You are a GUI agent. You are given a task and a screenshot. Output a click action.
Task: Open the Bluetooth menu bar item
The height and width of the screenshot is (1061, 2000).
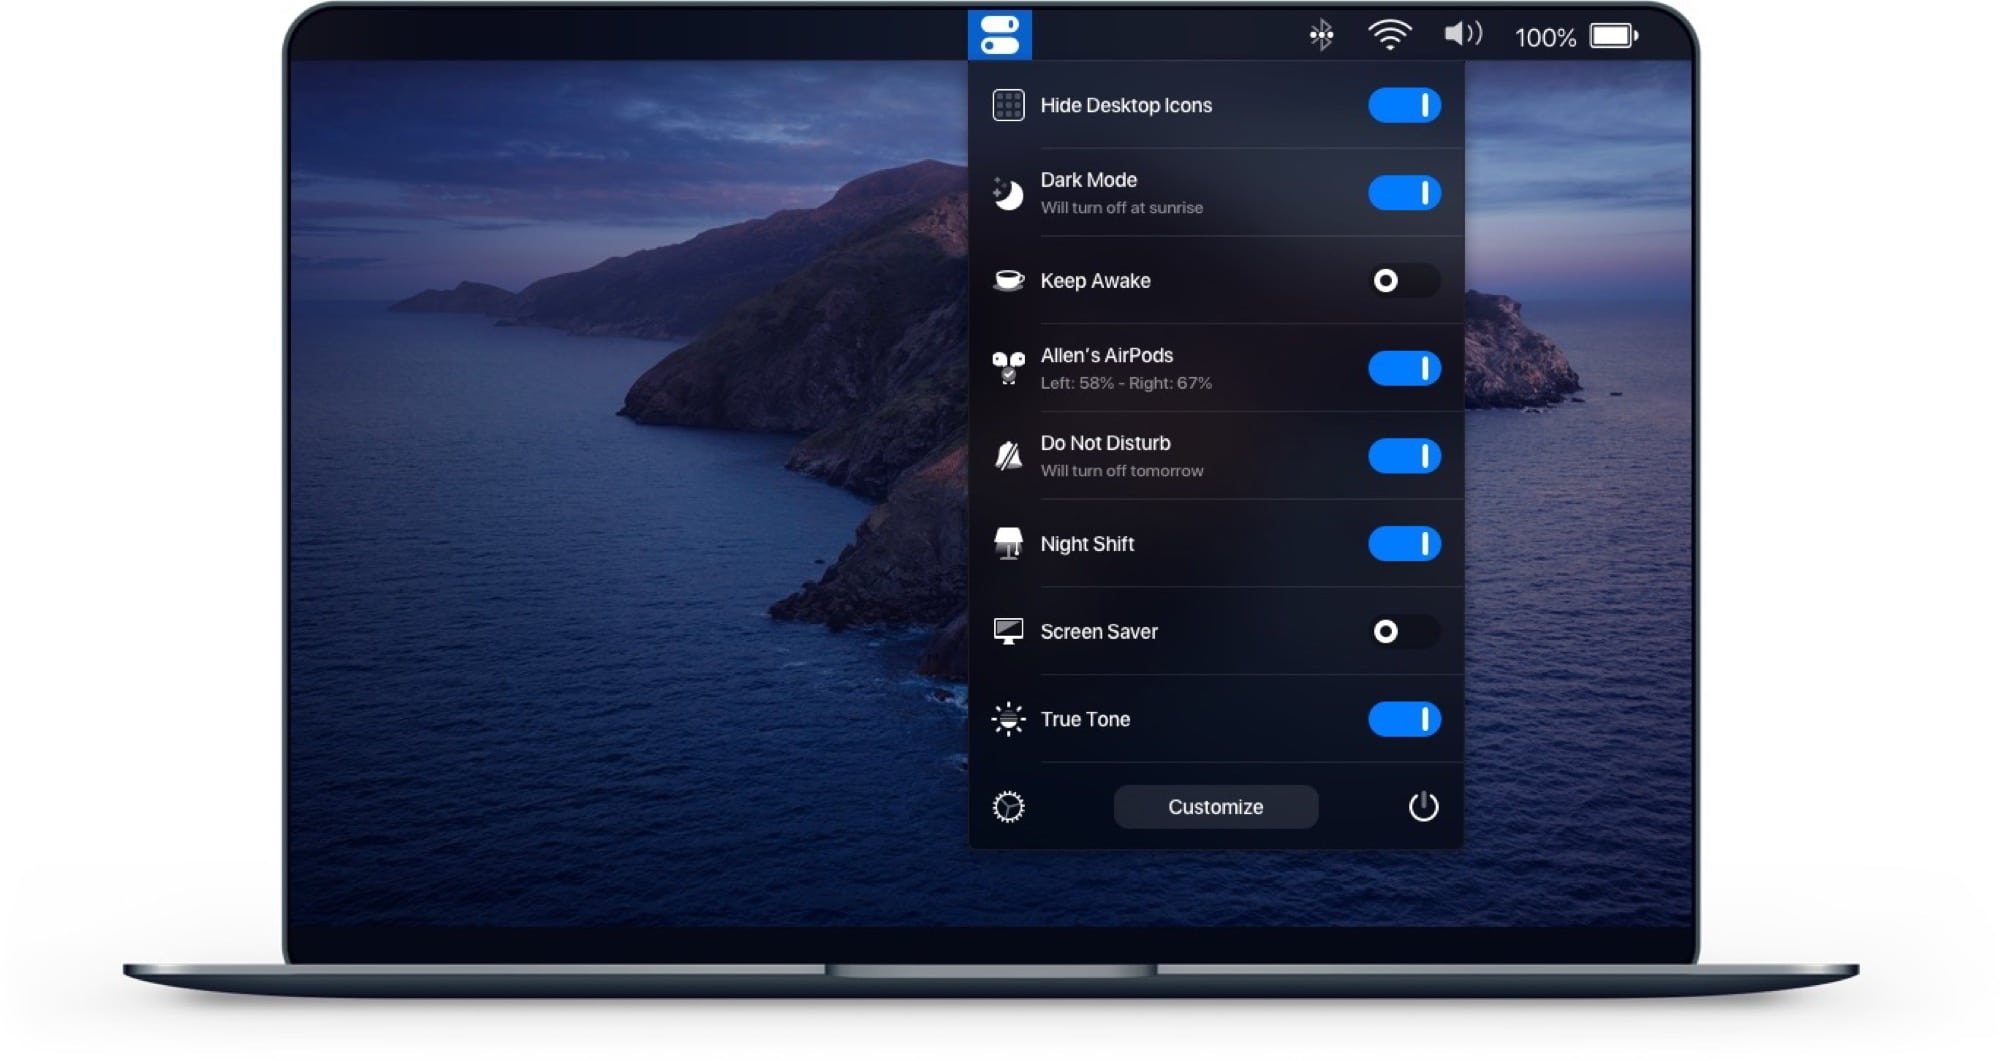click(1322, 33)
